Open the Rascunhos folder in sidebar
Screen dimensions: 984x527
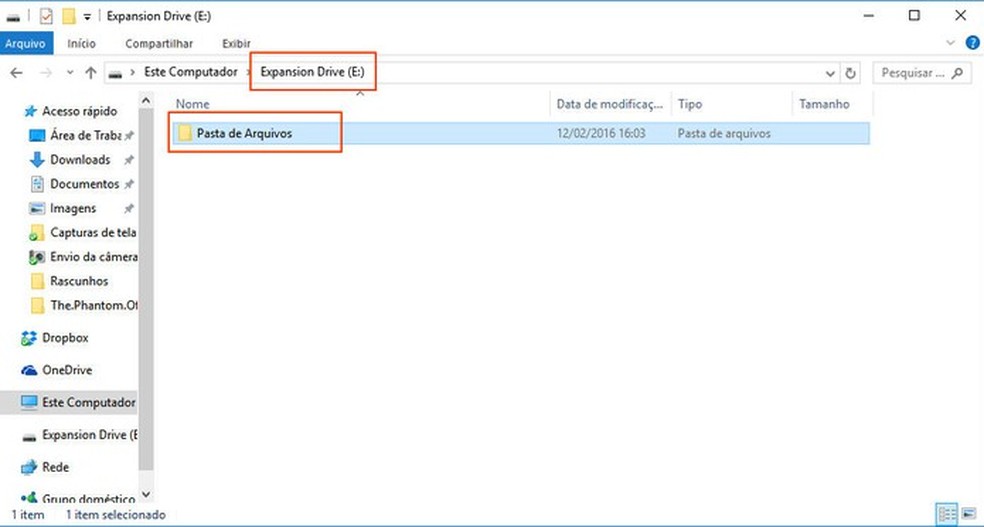(x=79, y=281)
